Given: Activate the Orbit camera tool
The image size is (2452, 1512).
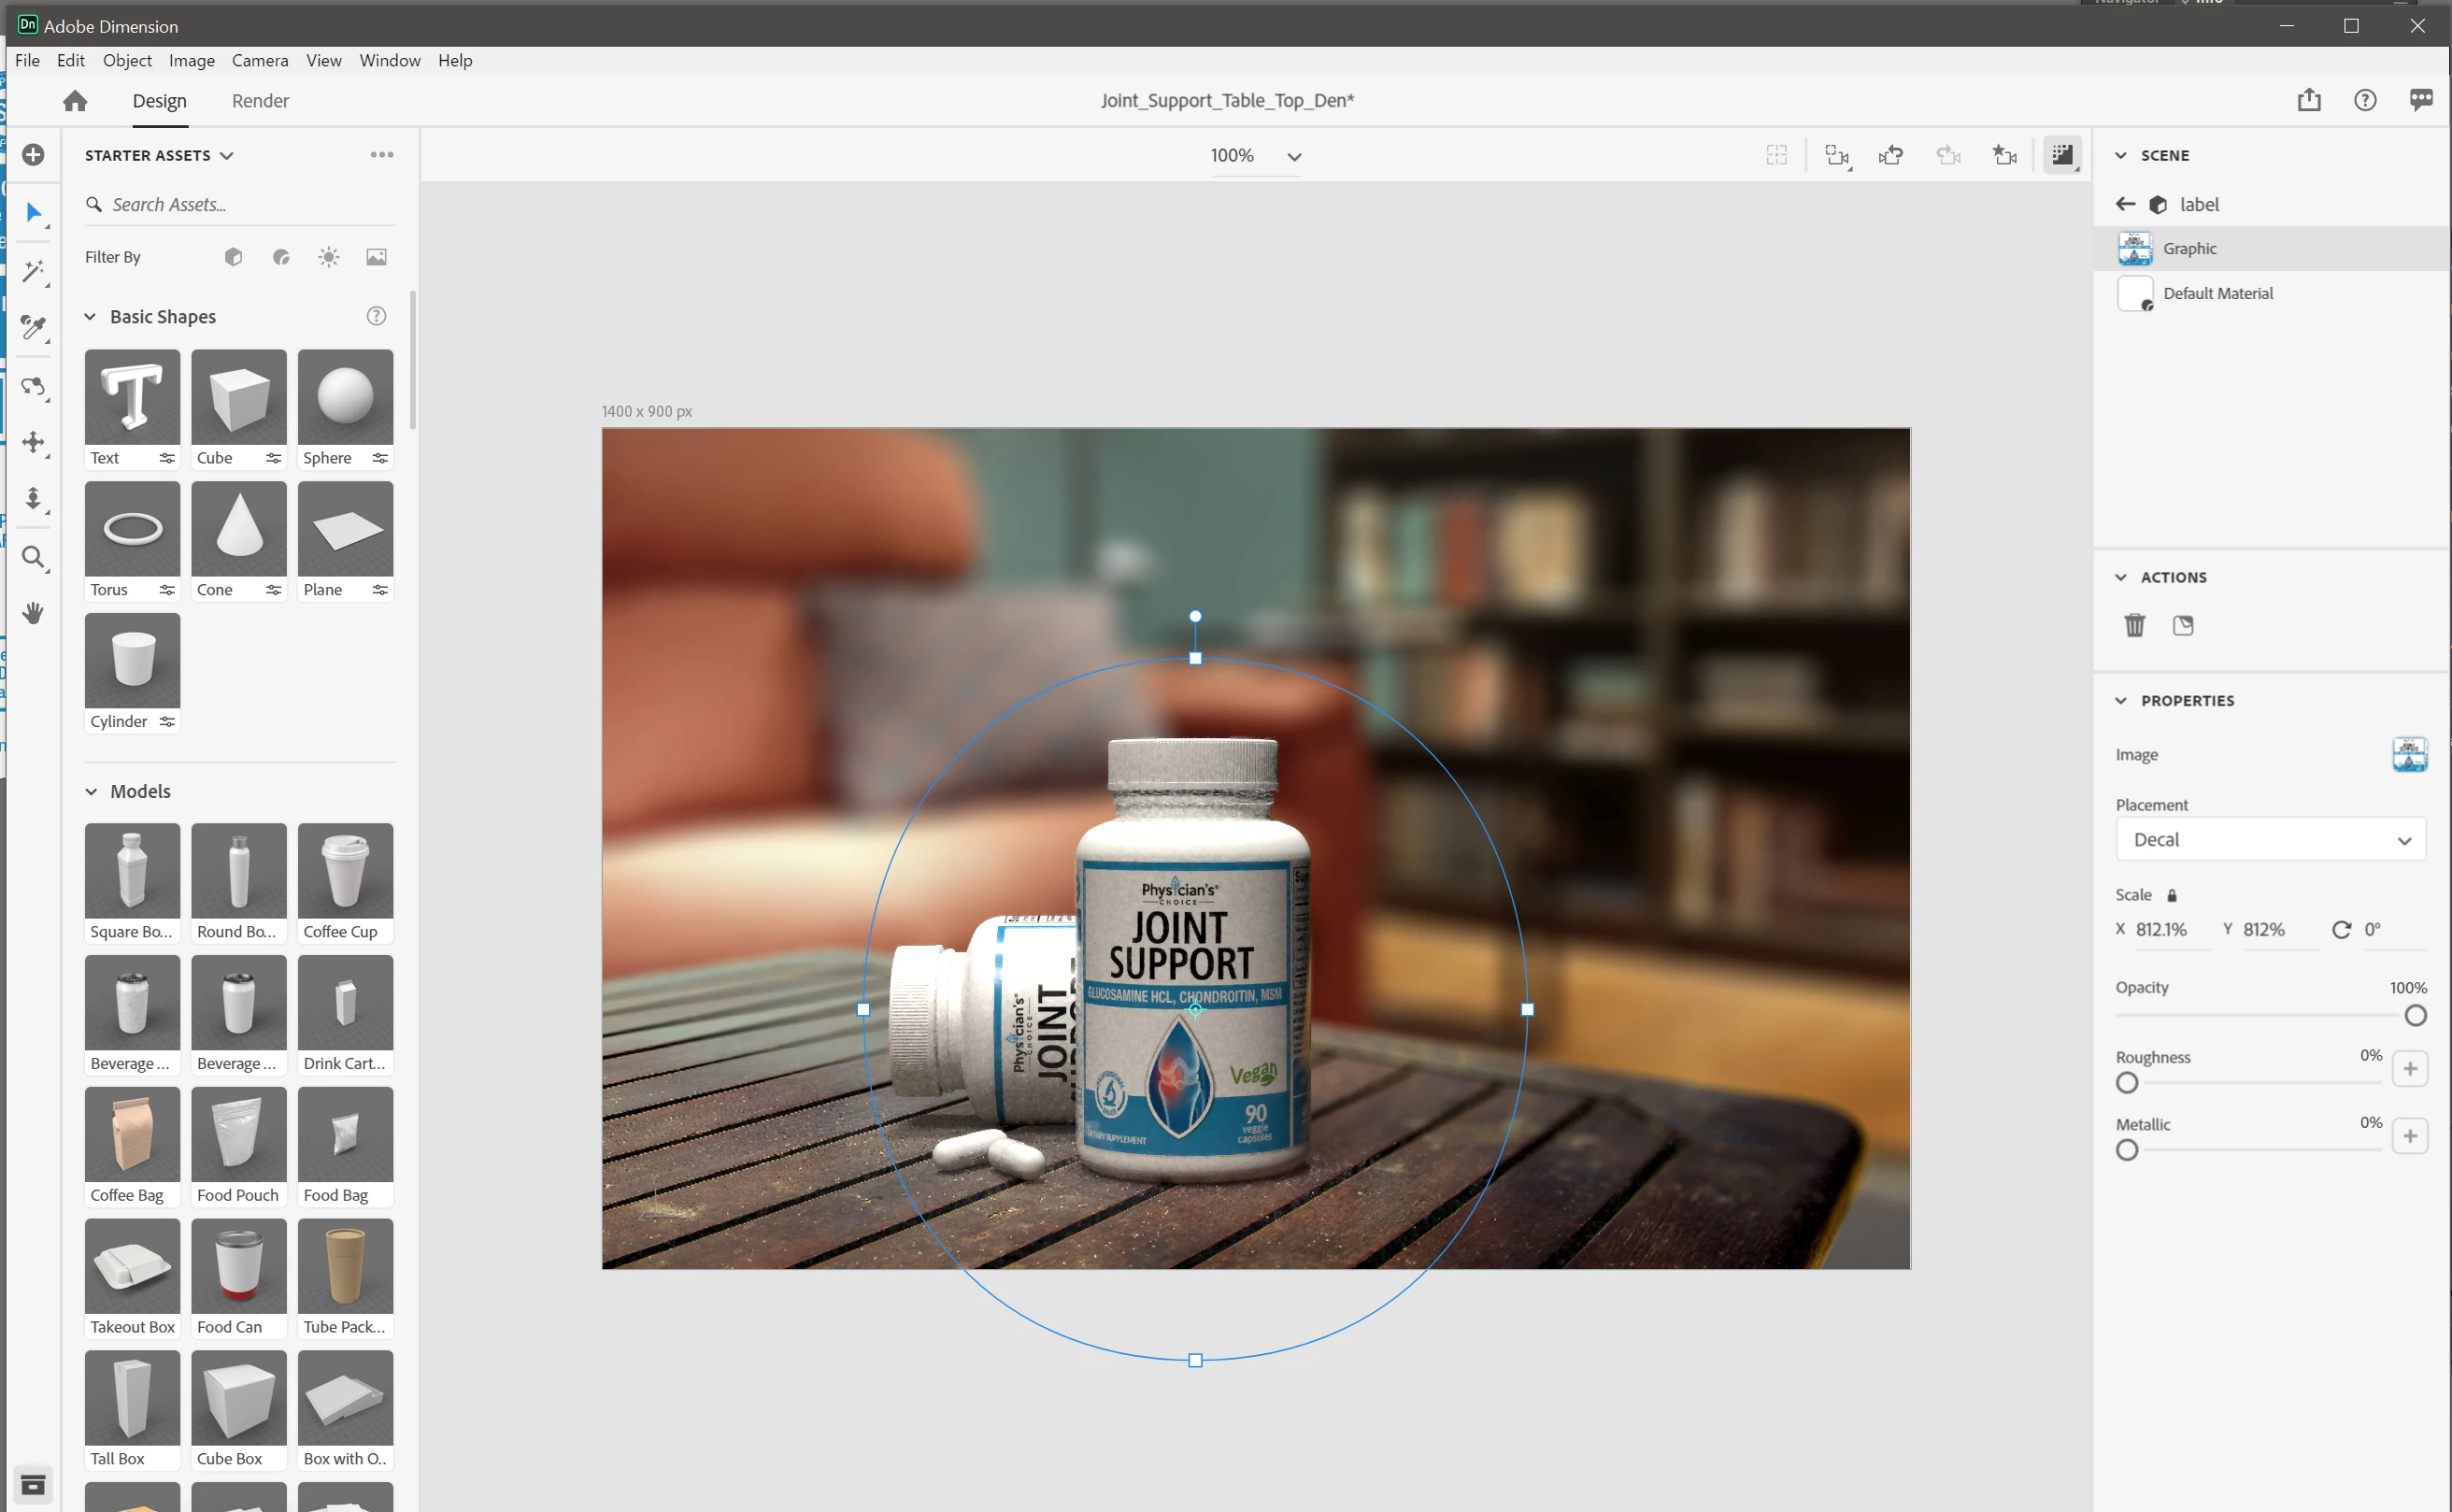Looking at the screenshot, I should 33,386.
